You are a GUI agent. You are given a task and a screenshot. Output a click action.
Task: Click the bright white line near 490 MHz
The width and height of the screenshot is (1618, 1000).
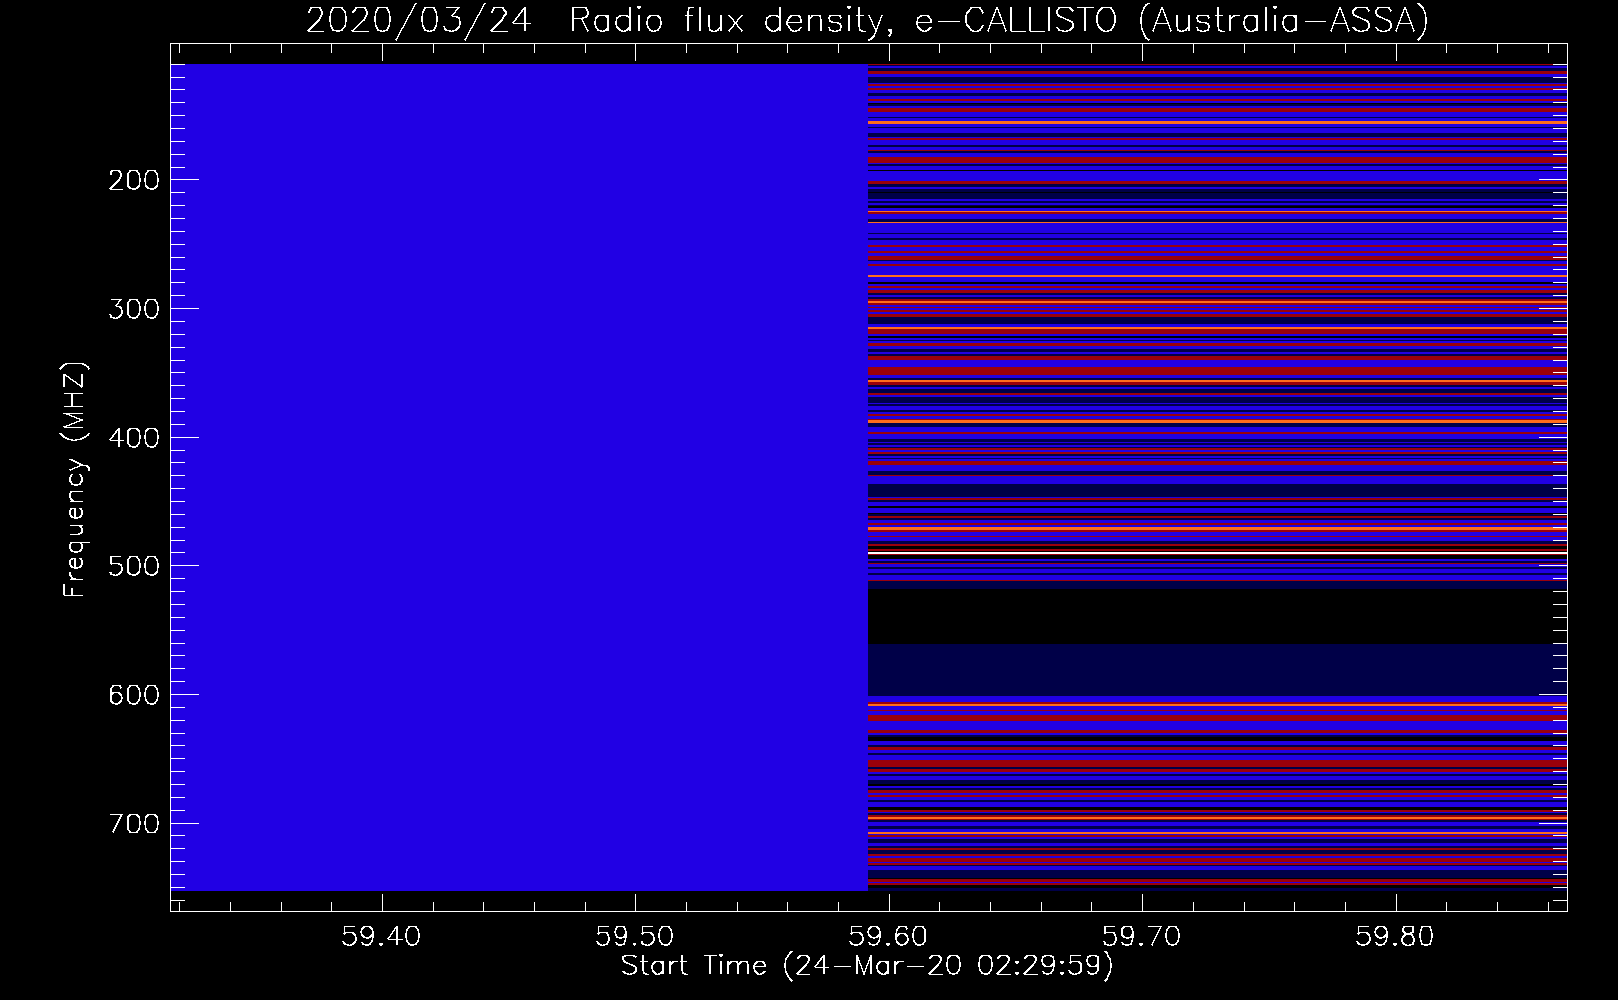1217,553
